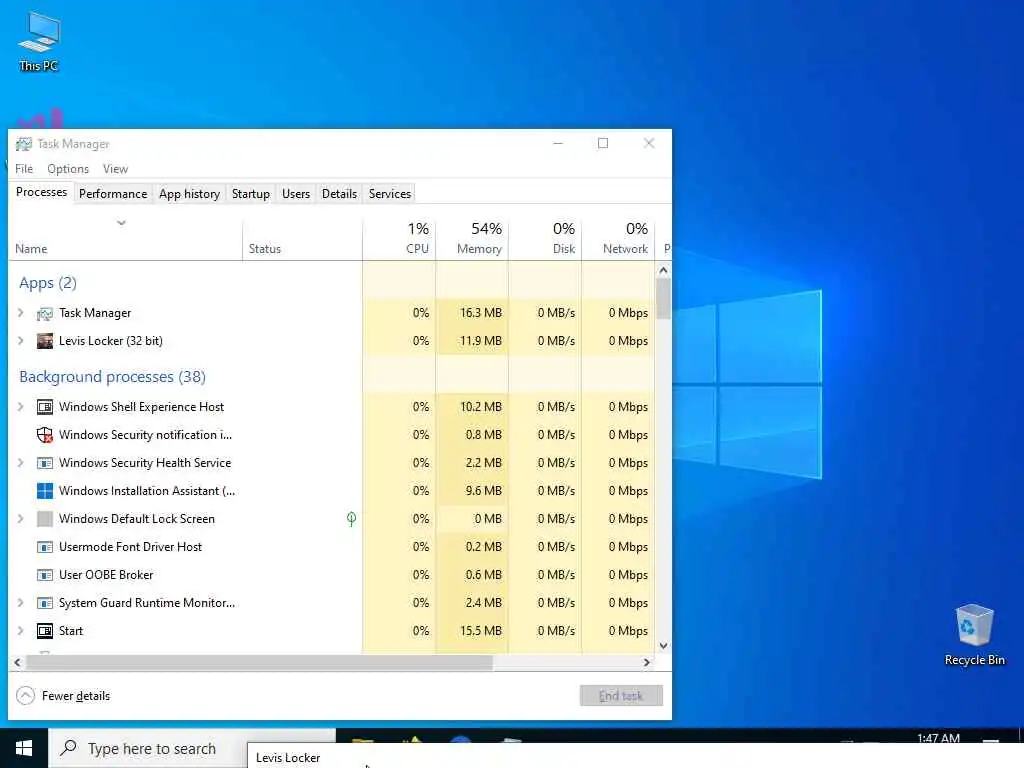Select the This PC desktop icon
Screen dimensions: 1024x768
coord(39,42)
